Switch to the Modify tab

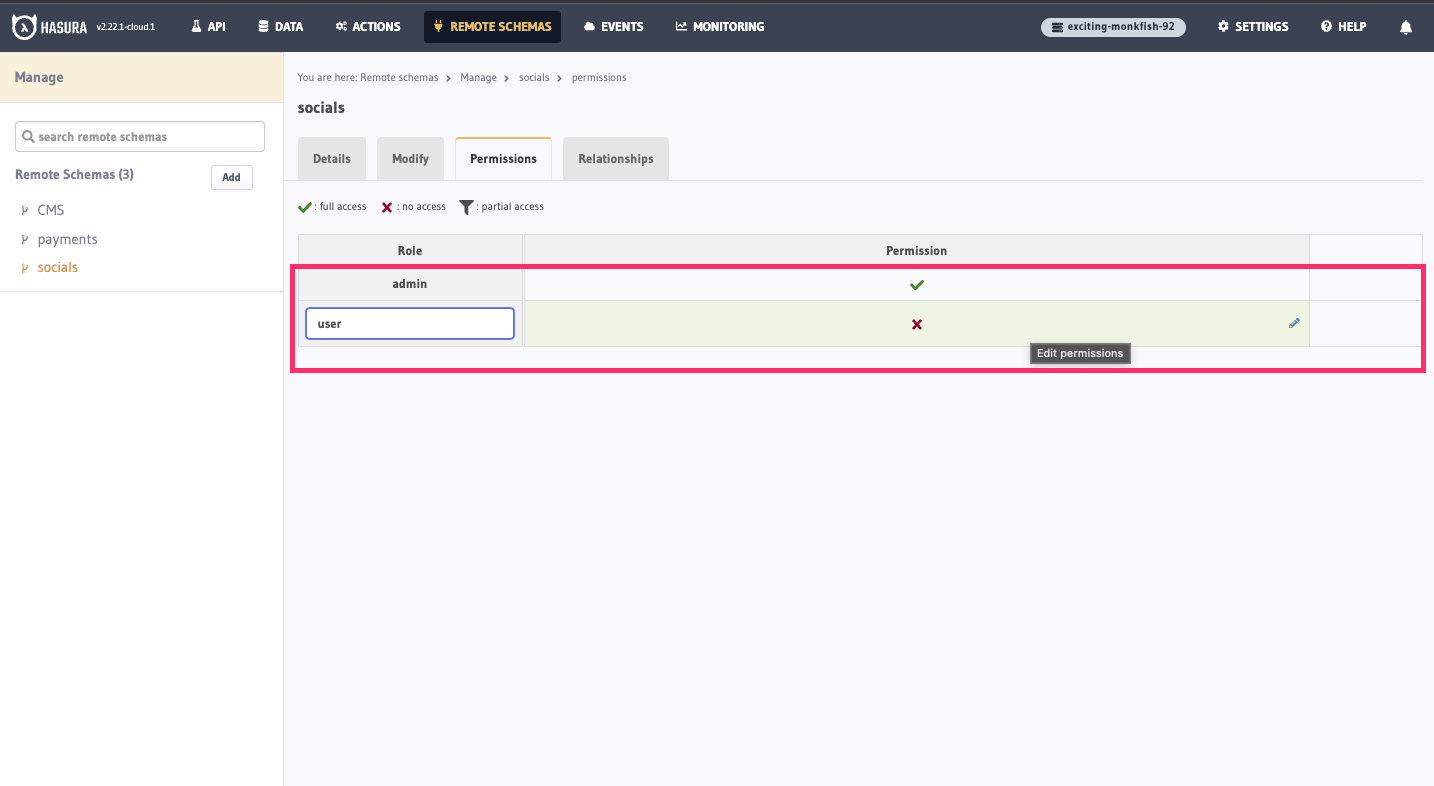pos(410,158)
